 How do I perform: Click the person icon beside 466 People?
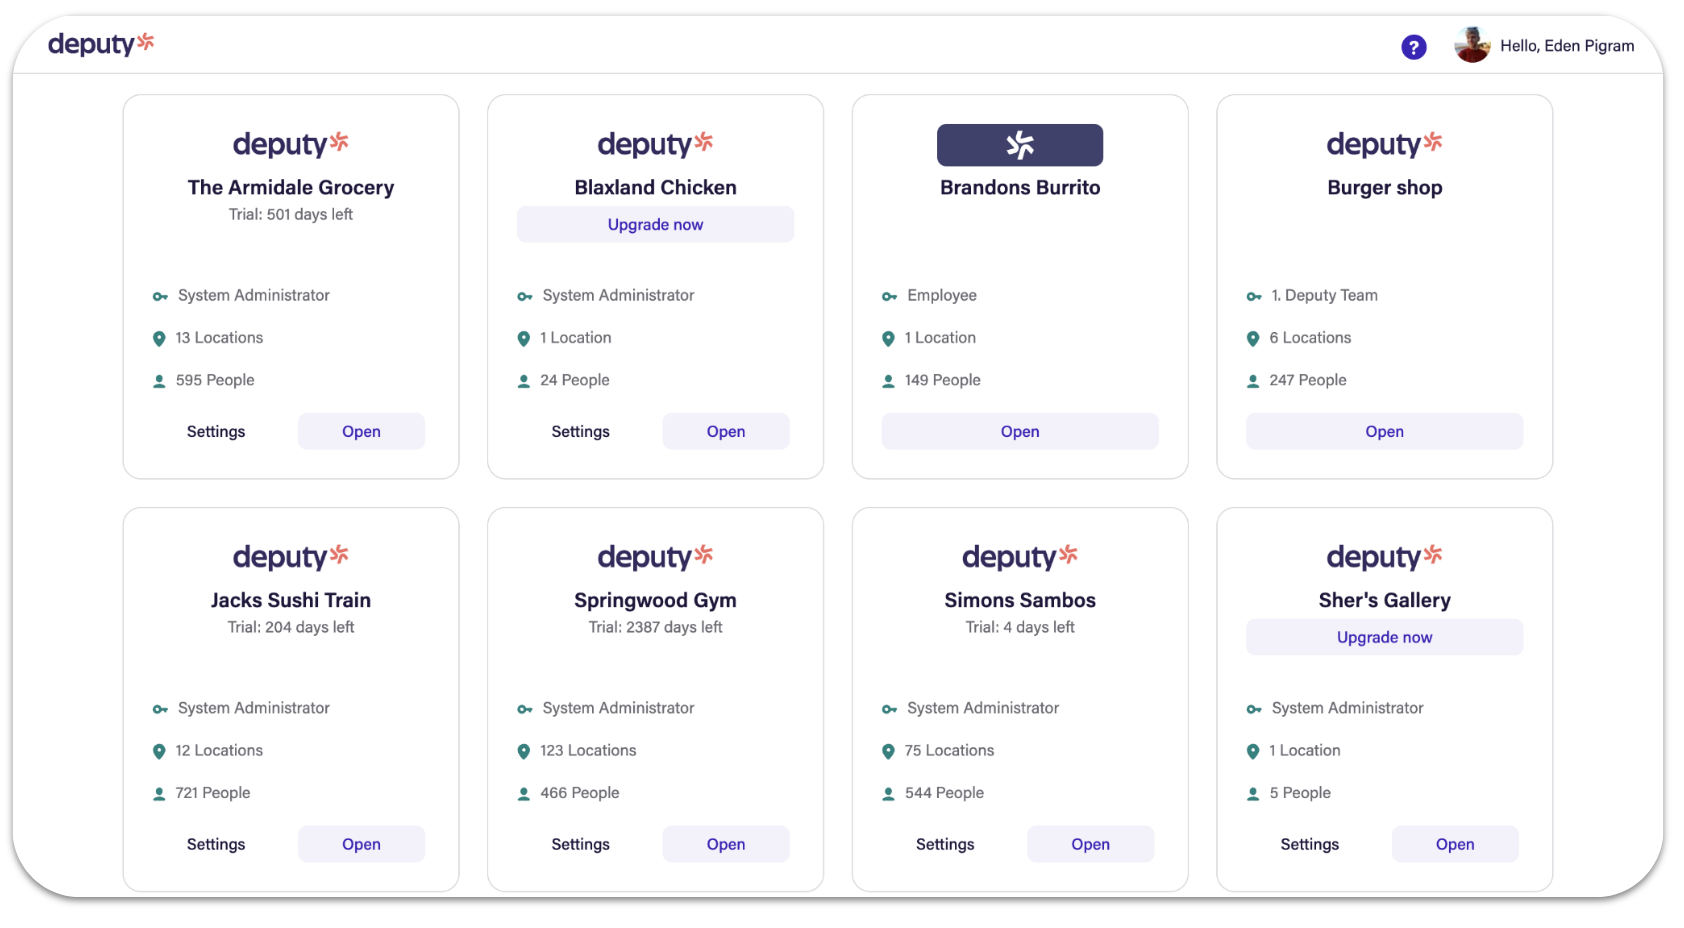pos(523,794)
